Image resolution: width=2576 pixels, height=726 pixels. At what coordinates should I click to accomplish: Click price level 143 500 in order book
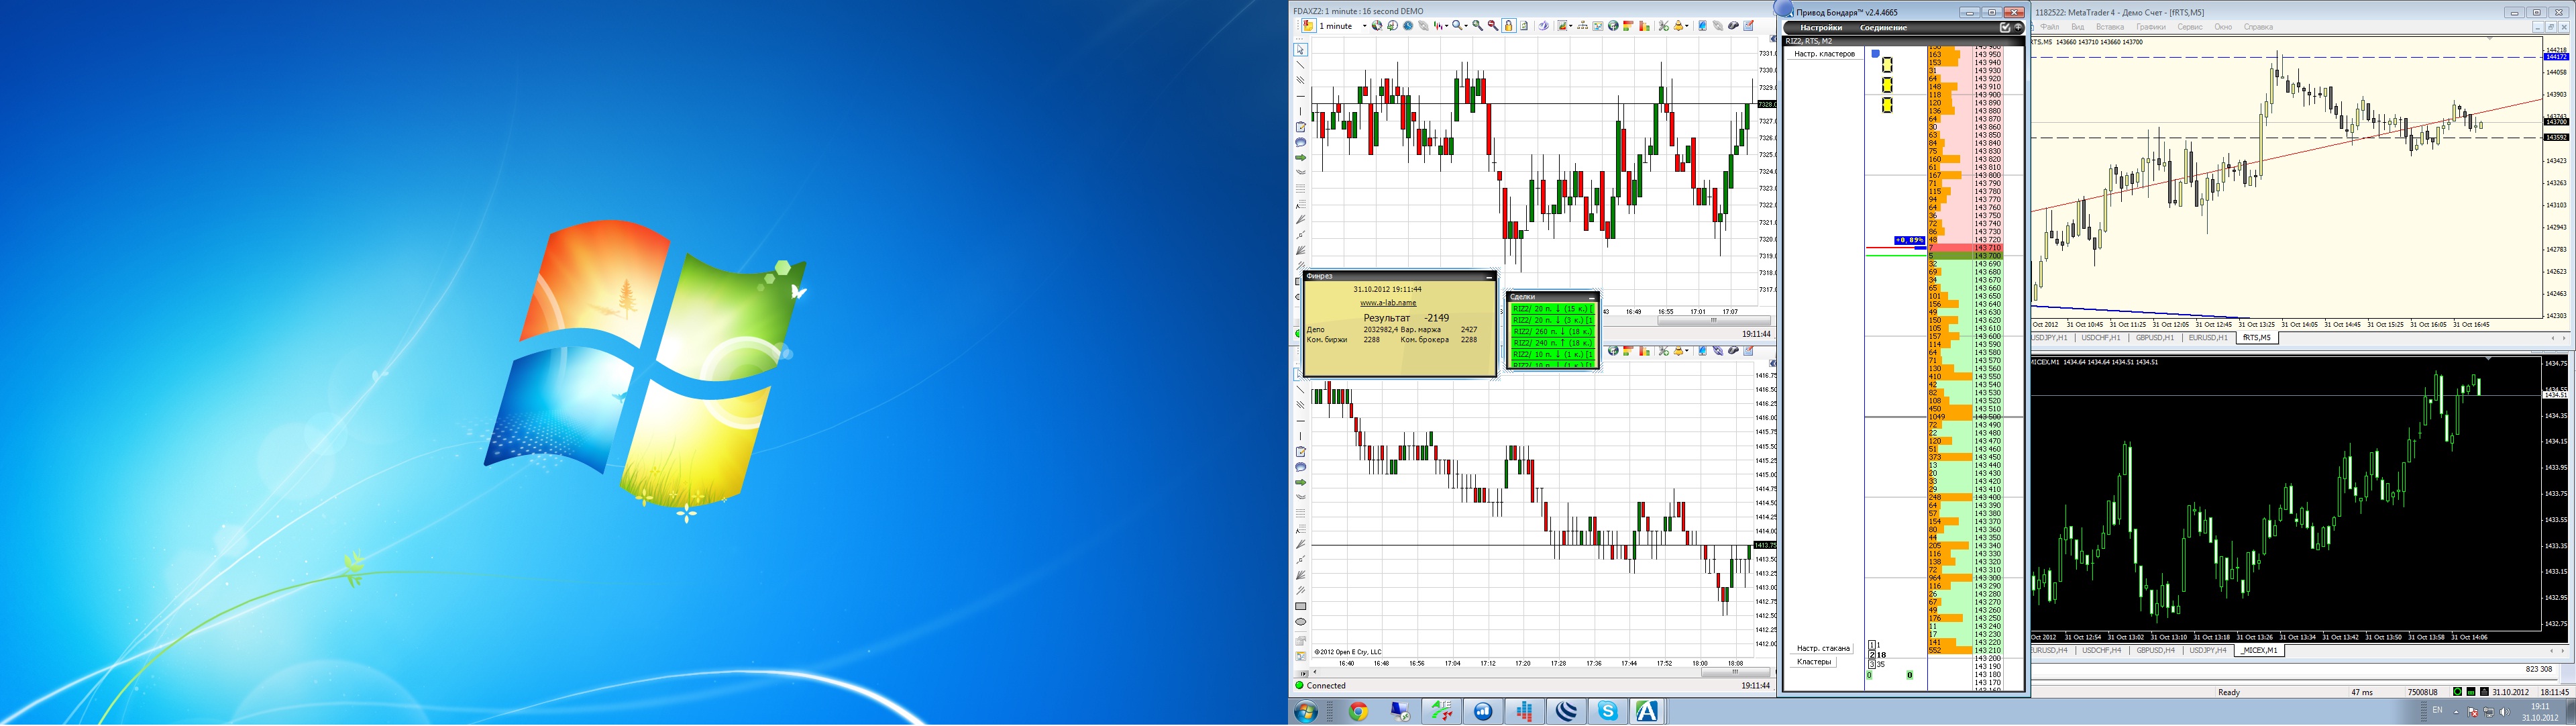(1988, 417)
